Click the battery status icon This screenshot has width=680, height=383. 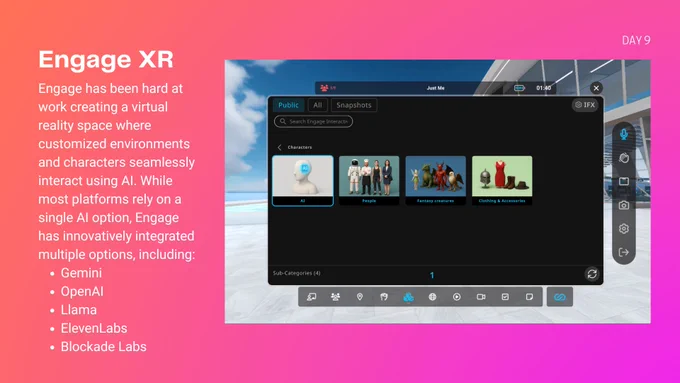[x=520, y=88]
